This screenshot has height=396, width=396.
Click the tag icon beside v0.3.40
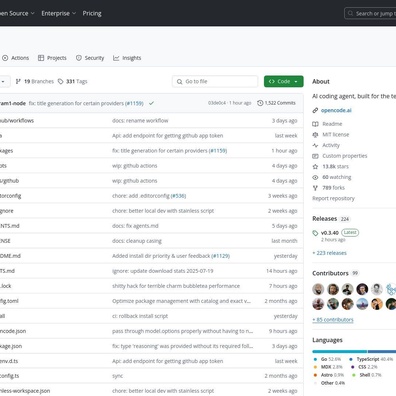pos(315,233)
